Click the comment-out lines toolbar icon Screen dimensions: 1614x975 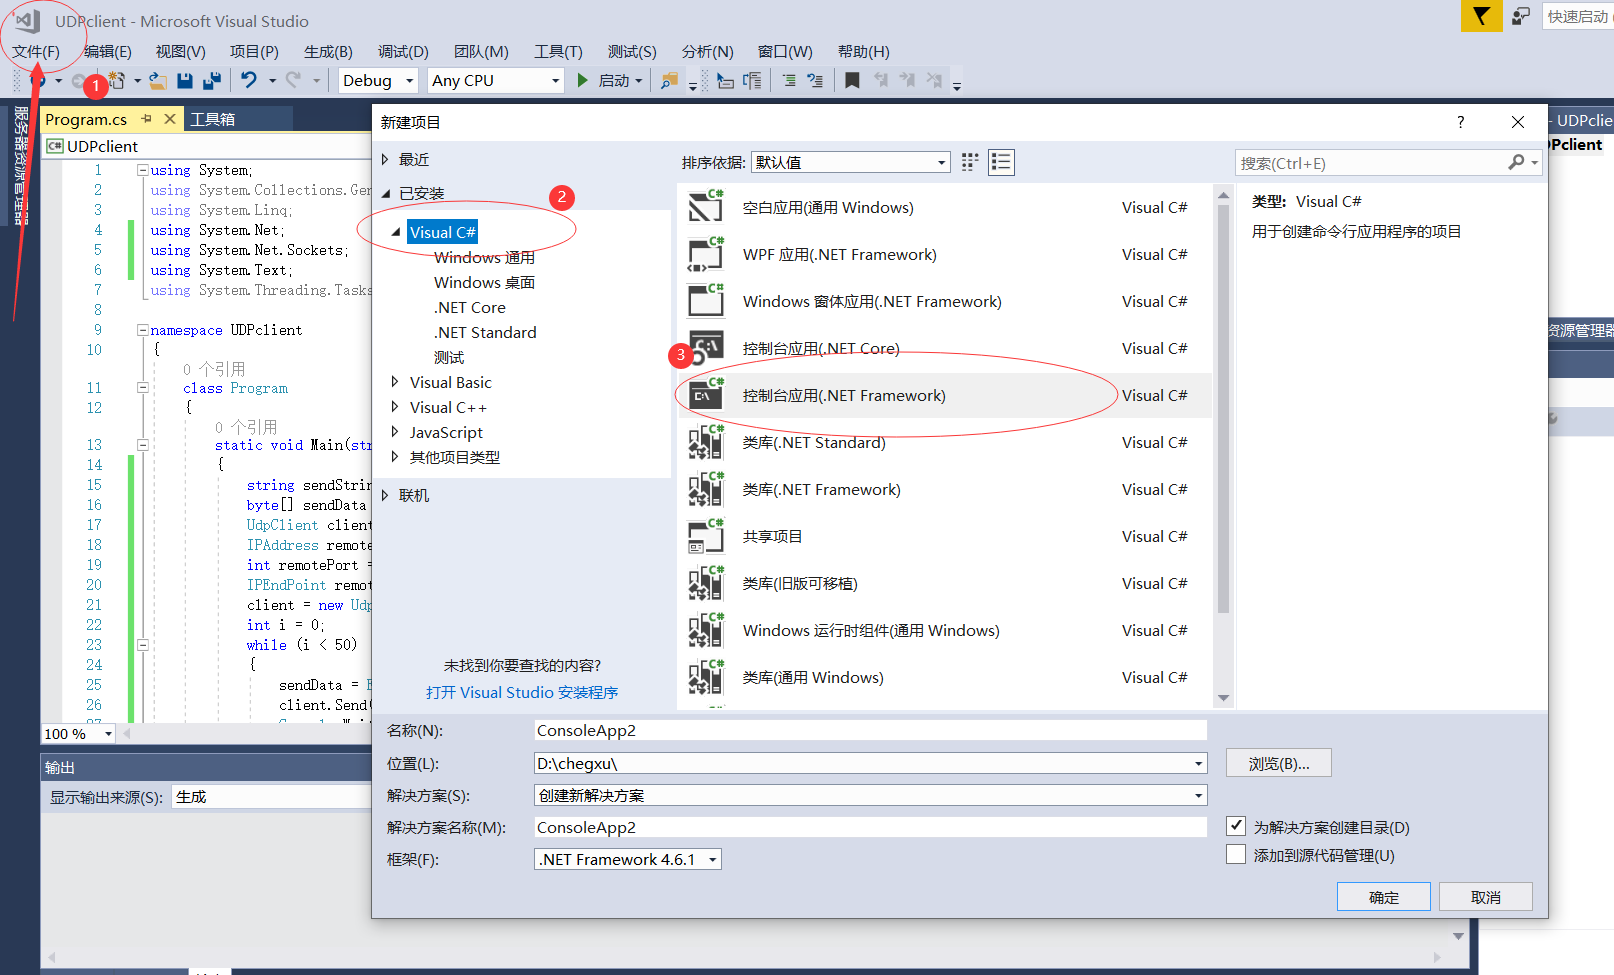(789, 80)
